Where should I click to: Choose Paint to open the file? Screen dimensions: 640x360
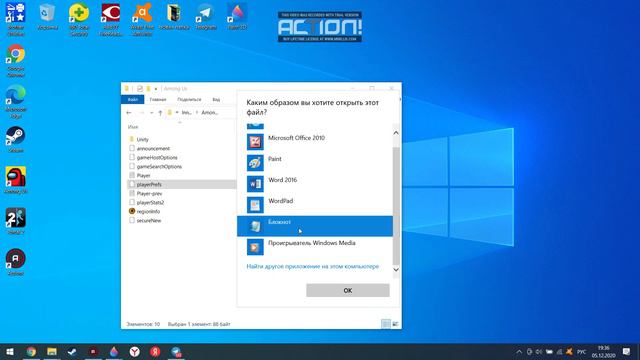(315, 162)
